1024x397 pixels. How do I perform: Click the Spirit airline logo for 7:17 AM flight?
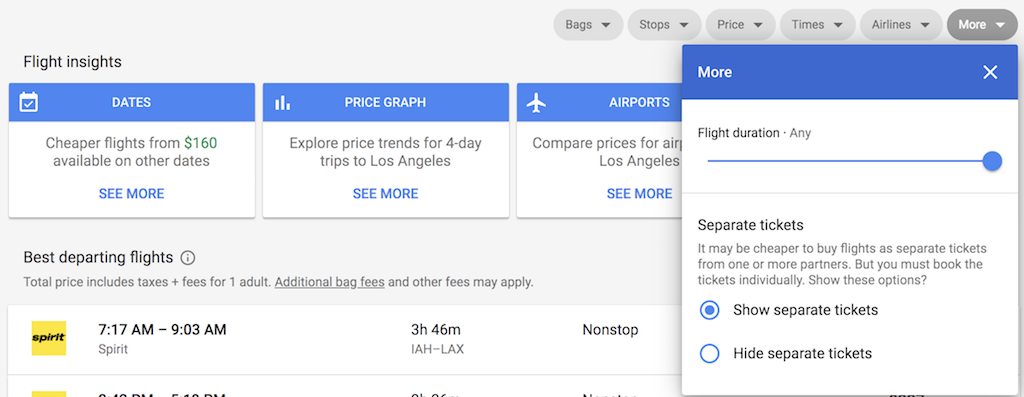pyautogui.click(x=49, y=338)
